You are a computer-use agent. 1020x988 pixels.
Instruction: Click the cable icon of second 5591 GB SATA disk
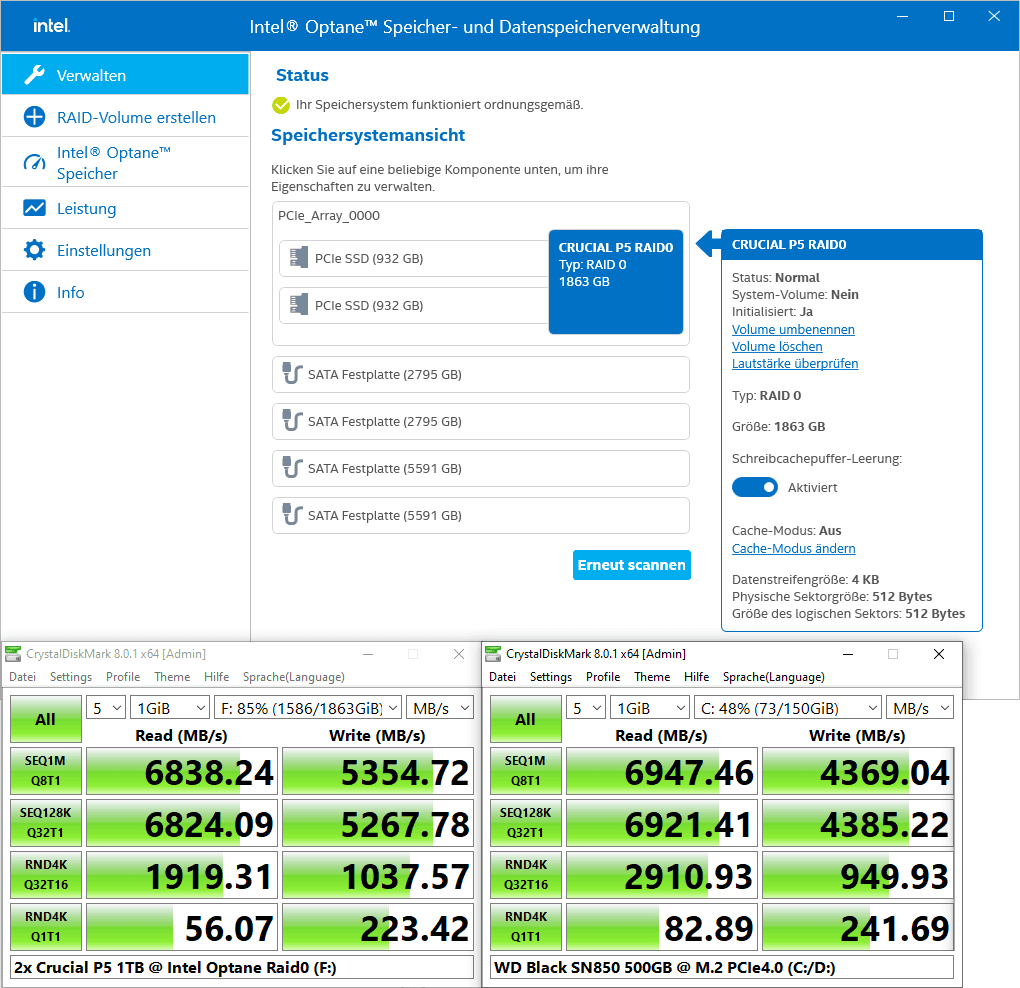click(292, 514)
